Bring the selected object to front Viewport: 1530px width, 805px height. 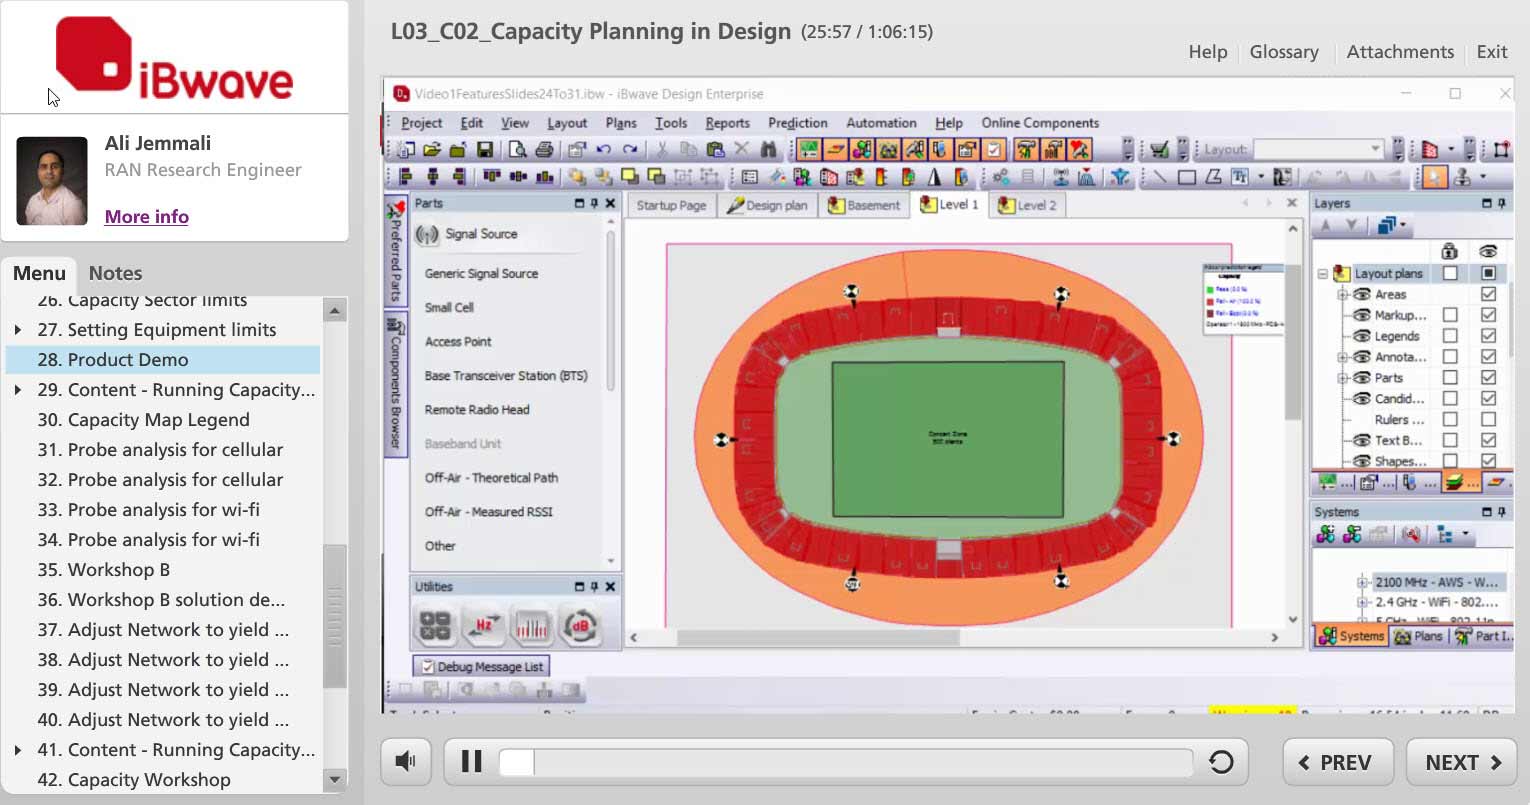point(630,177)
